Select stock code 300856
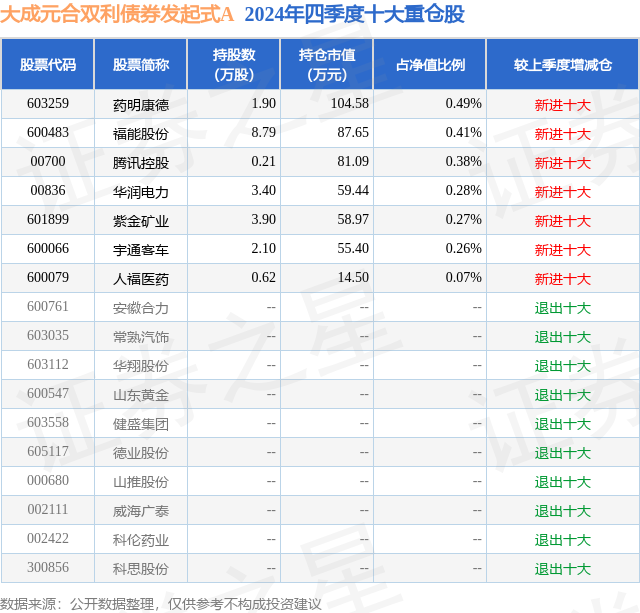 click(48, 567)
